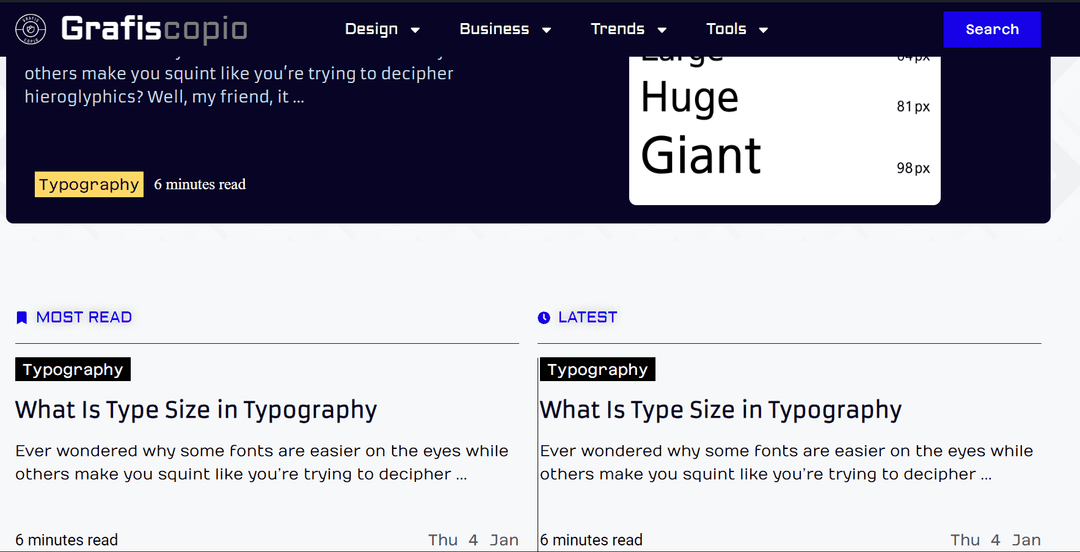This screenshot has height=552, width=1080.
Task: Open the Tools menu item
Action: pos(726,29)
